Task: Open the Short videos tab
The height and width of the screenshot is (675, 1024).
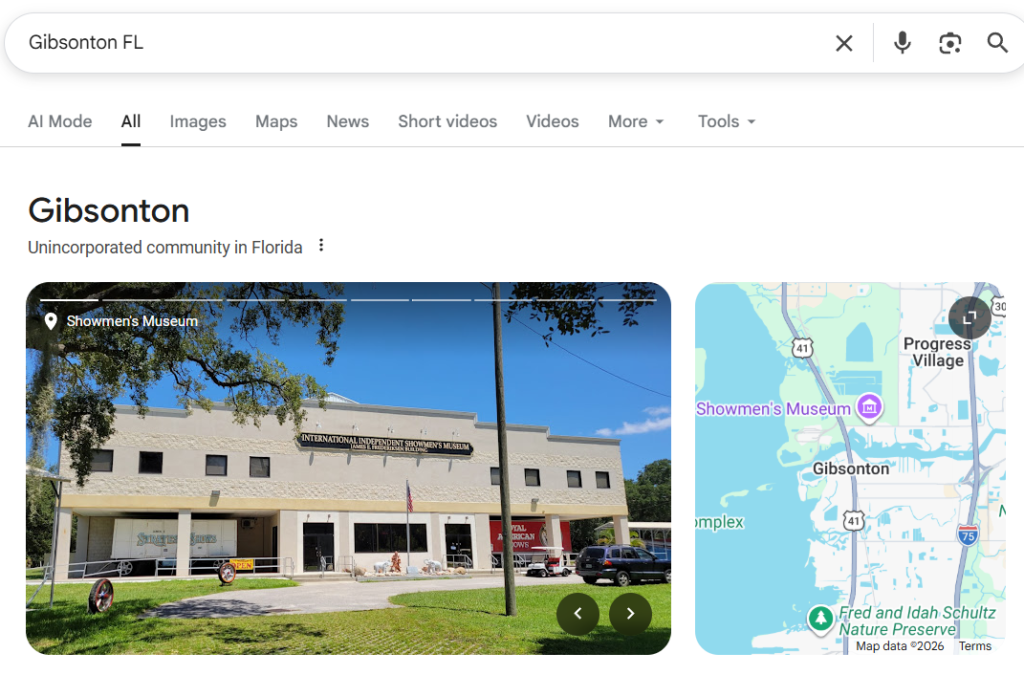Action: [447, 121]
